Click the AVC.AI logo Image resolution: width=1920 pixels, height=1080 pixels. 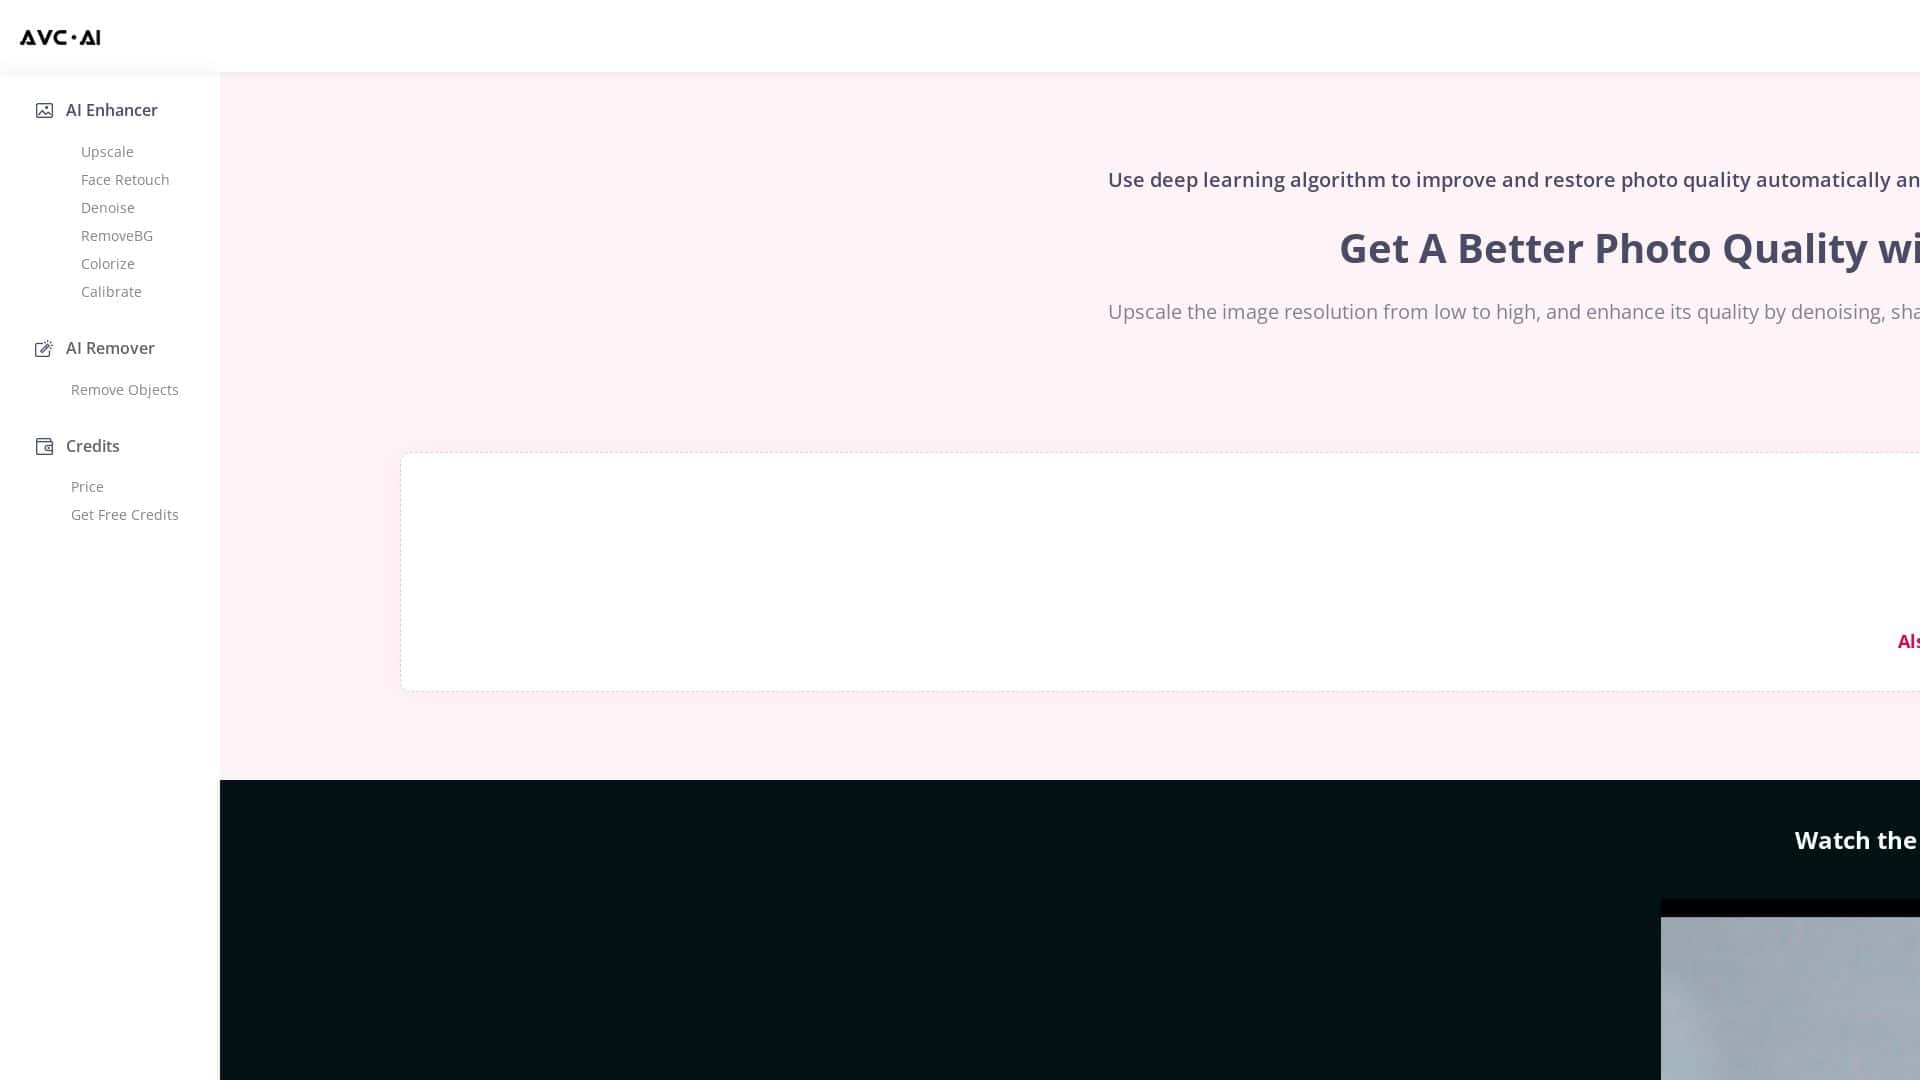(60, 37)
